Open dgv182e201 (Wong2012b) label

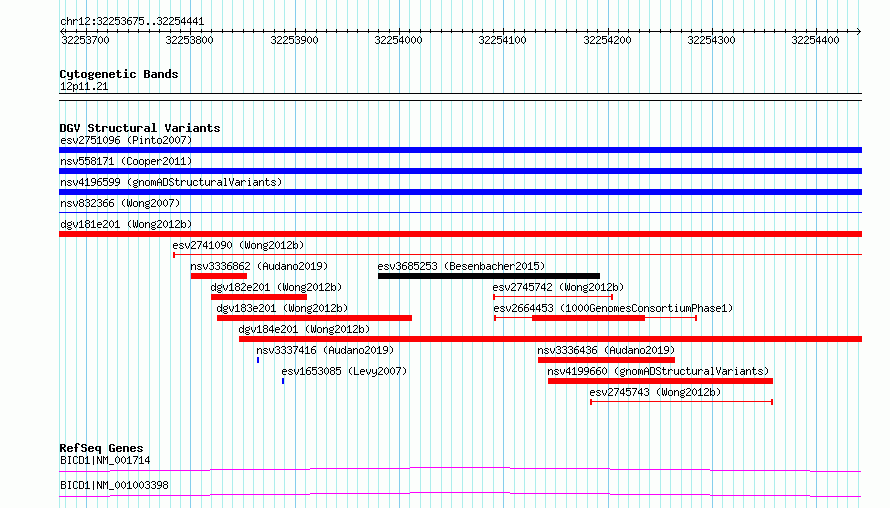pyautogui.click(x=276, y=287)
